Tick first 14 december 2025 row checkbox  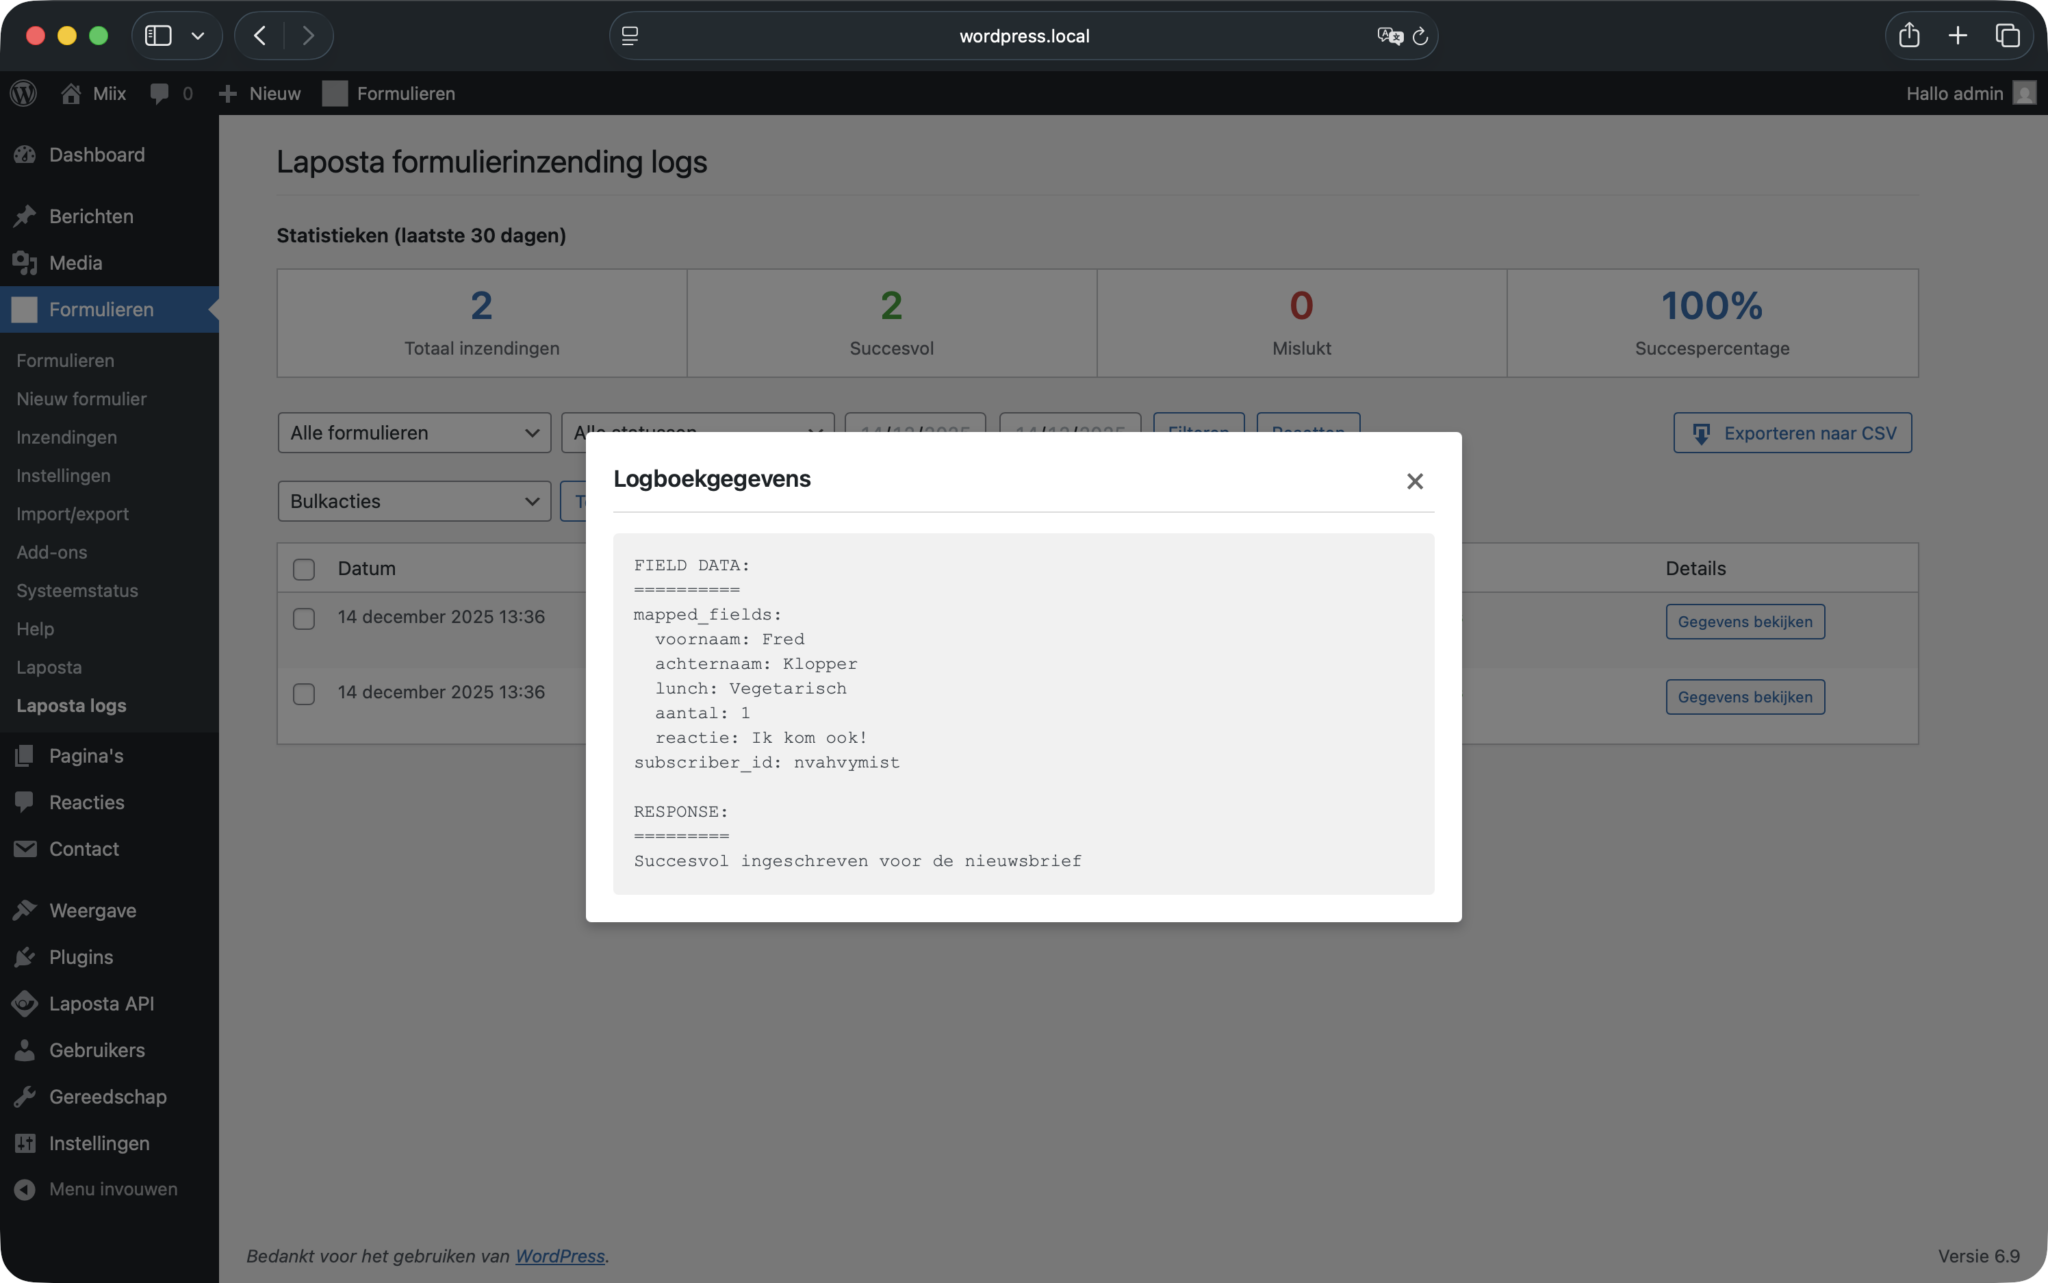(x=304, y=619)
